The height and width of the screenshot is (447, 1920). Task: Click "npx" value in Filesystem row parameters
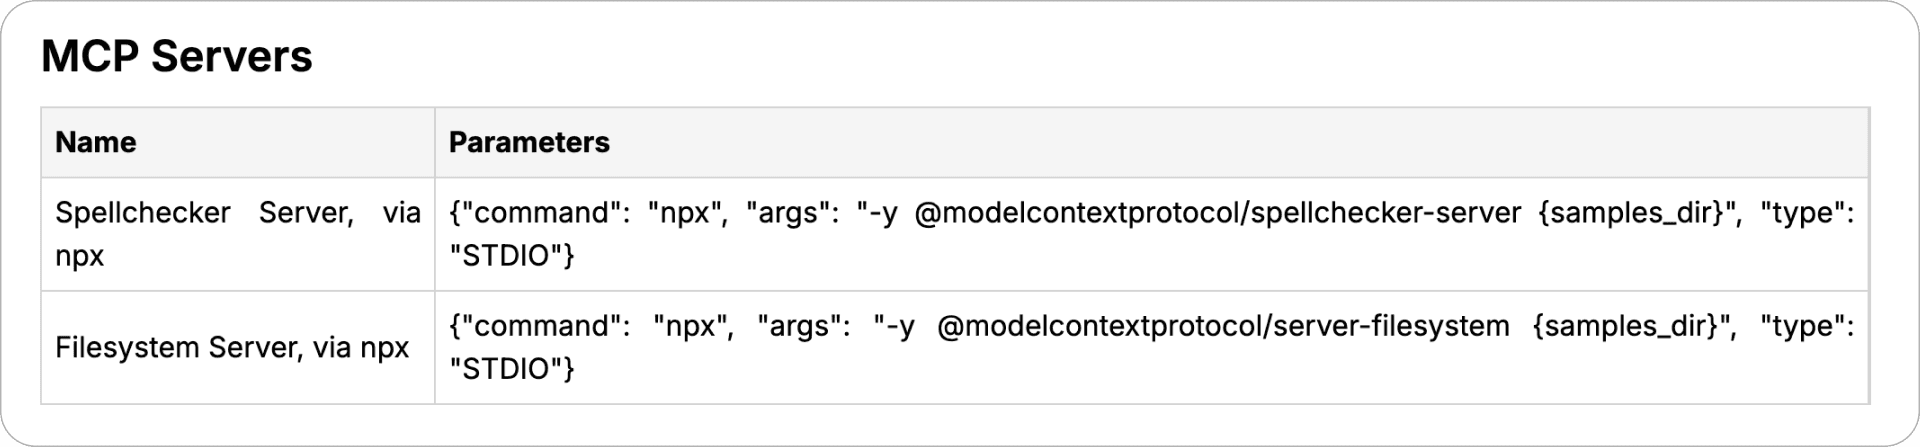coord(690,327)
